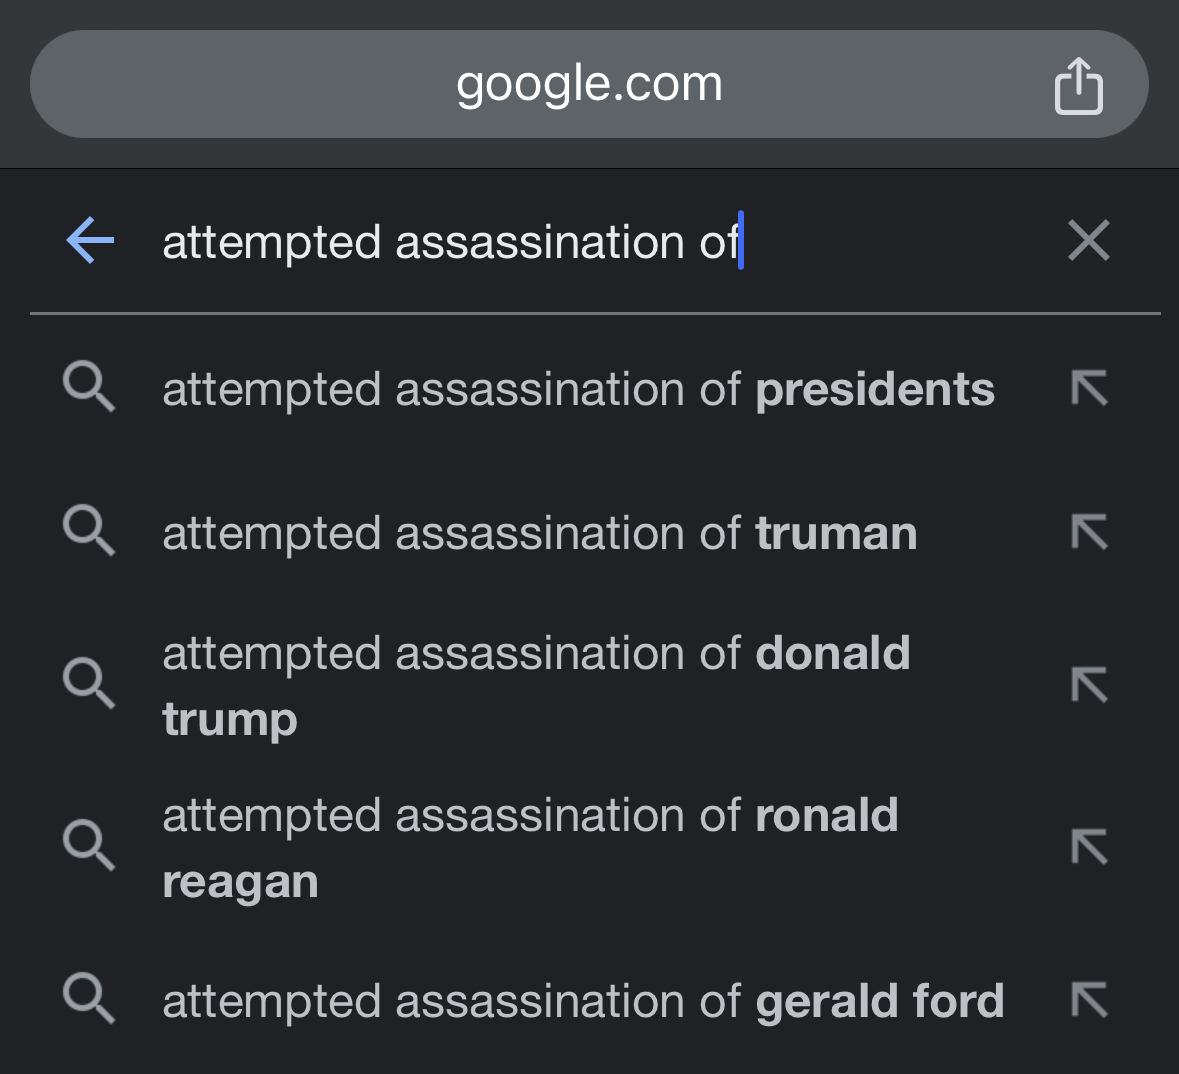This screenshot has height=1074, width=1179.
Task: Click magnifier icon beside donald trump suggestion
Action: [x=89, y=683]
